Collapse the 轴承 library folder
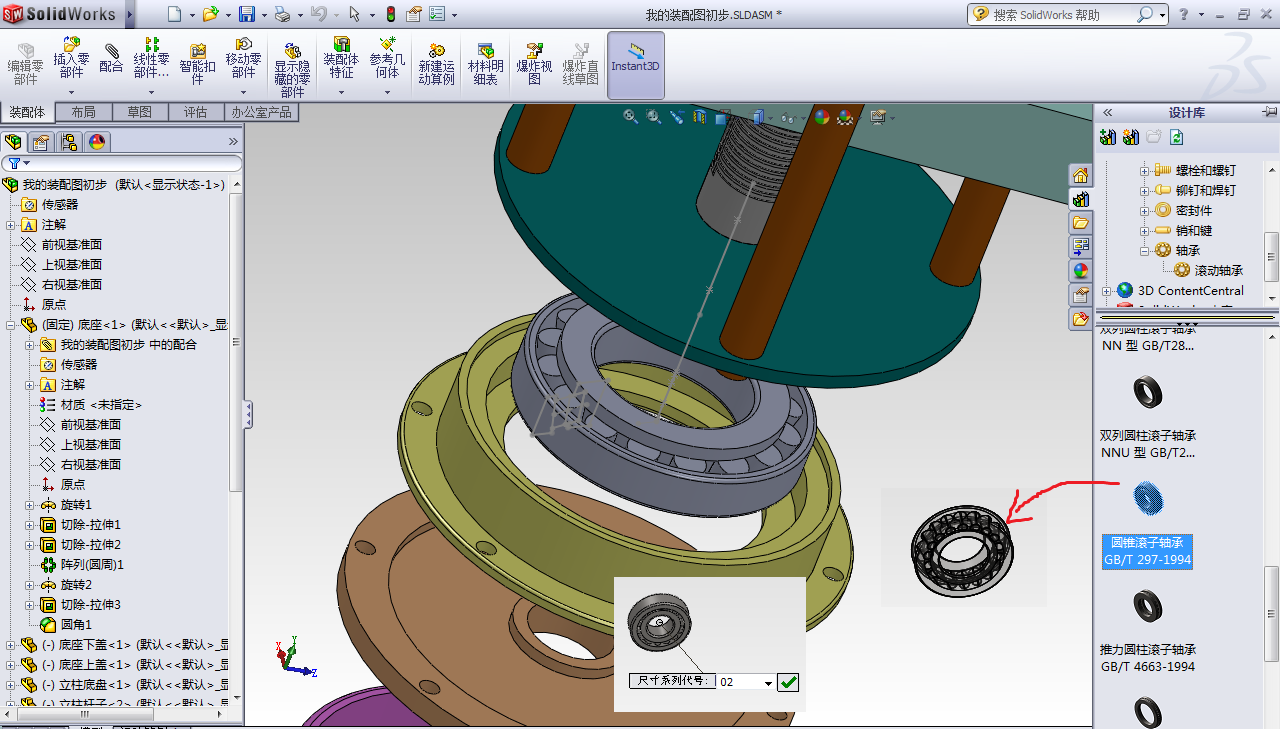Image resolution: width=1280 pixels, height=729 pixels. [x=1145, y=250]
